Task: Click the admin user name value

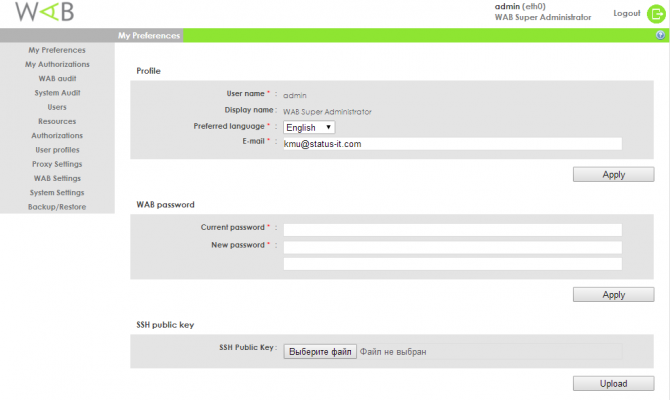Action: tap(295, 95)
